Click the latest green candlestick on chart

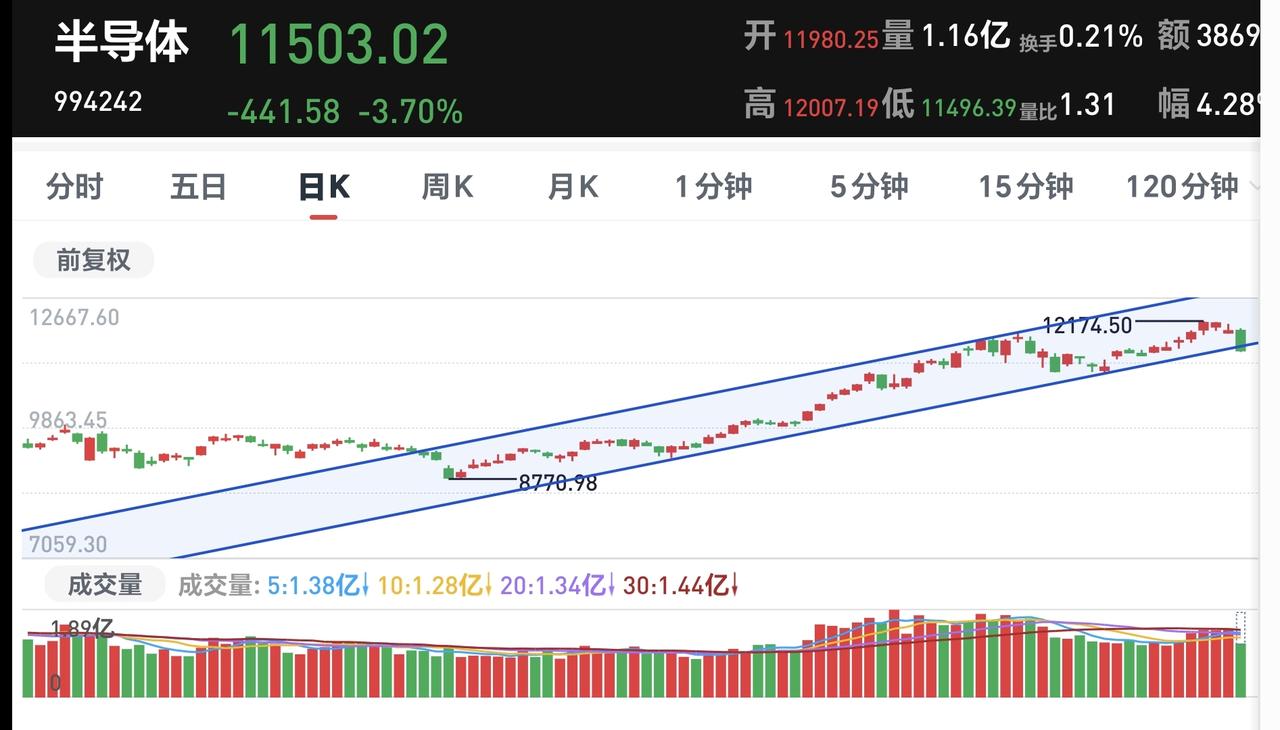[x=1241, y=340]
